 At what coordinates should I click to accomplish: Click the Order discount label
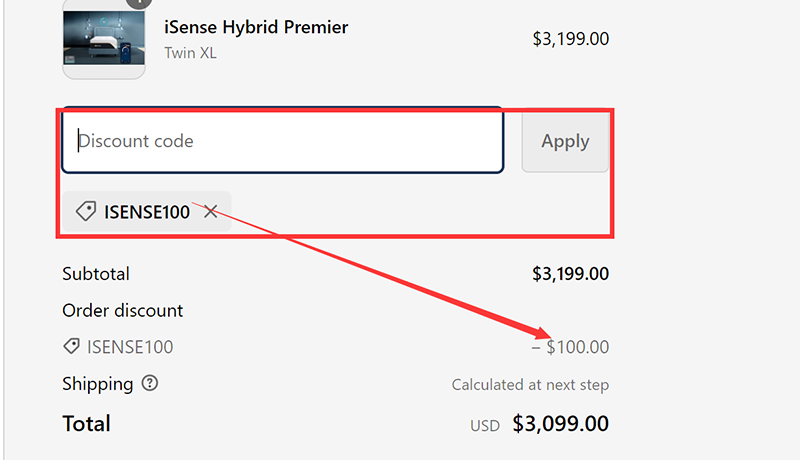pyautogui.click(x=122, y=311)
